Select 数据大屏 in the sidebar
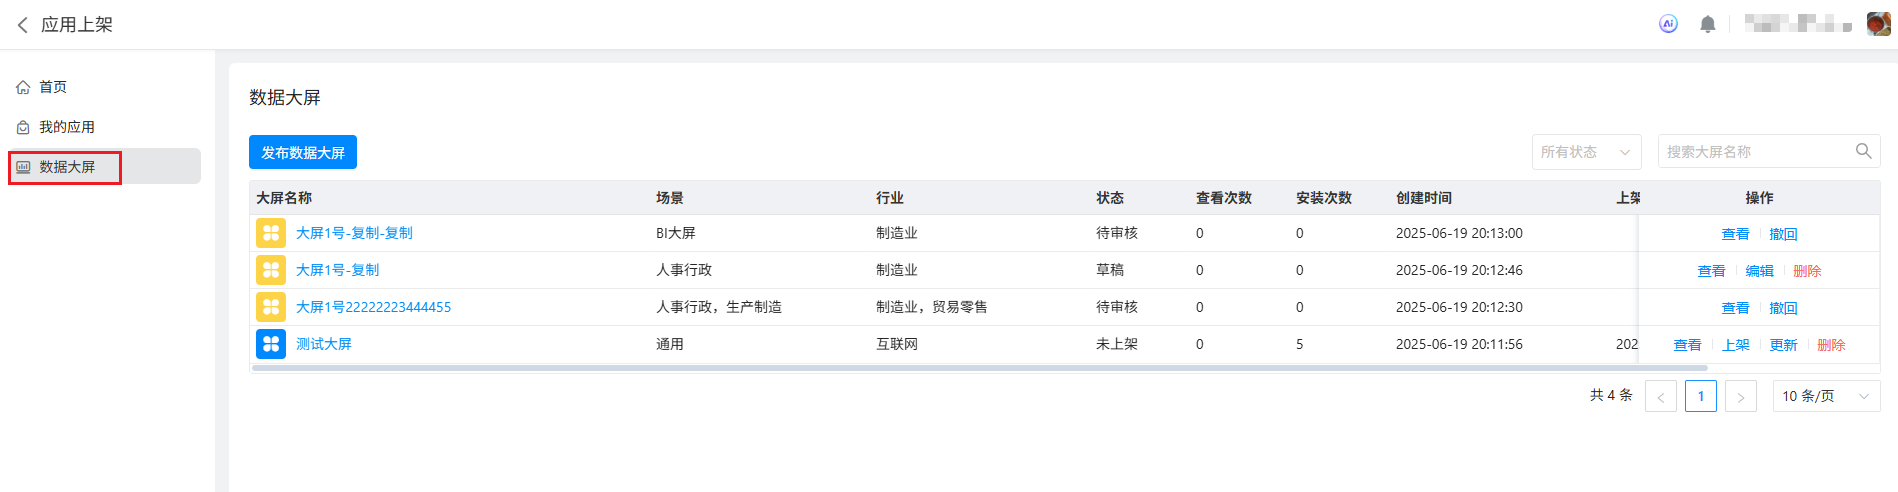The height and width of the screenshot is (492, 1898). click(x=67, y=167)
